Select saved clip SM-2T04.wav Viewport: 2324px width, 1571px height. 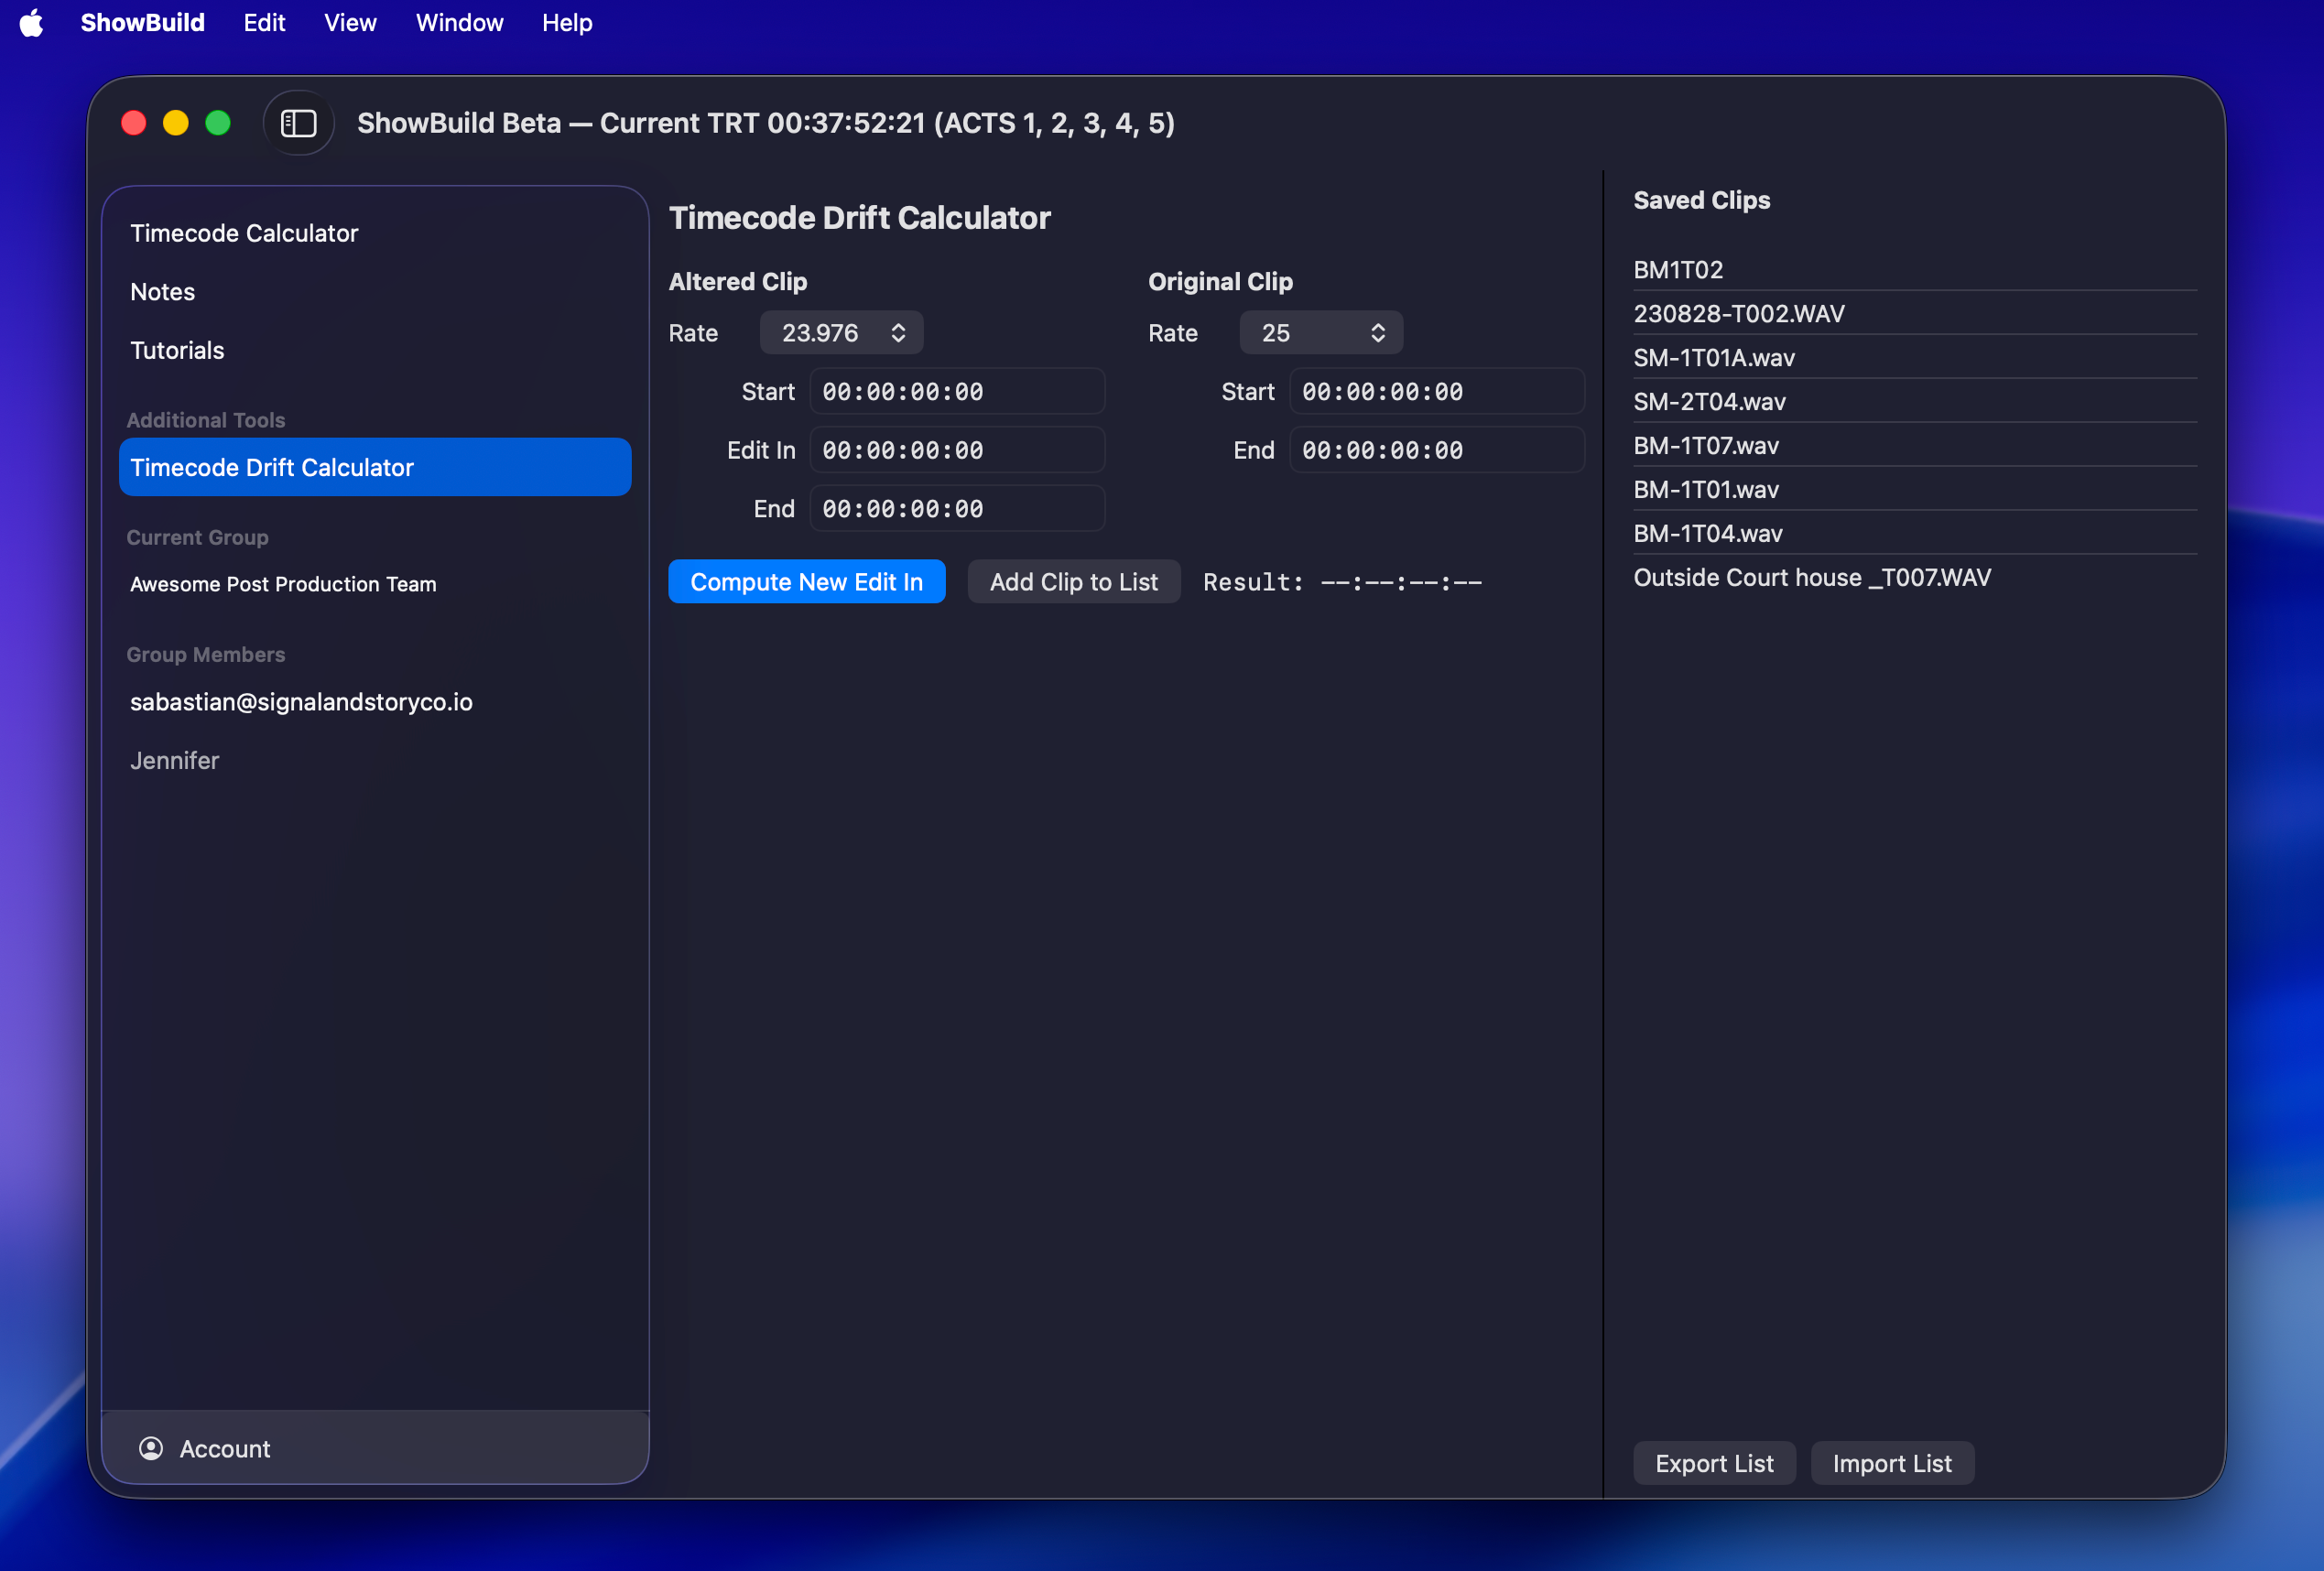pyautogui.click(x=1709, y=402)
